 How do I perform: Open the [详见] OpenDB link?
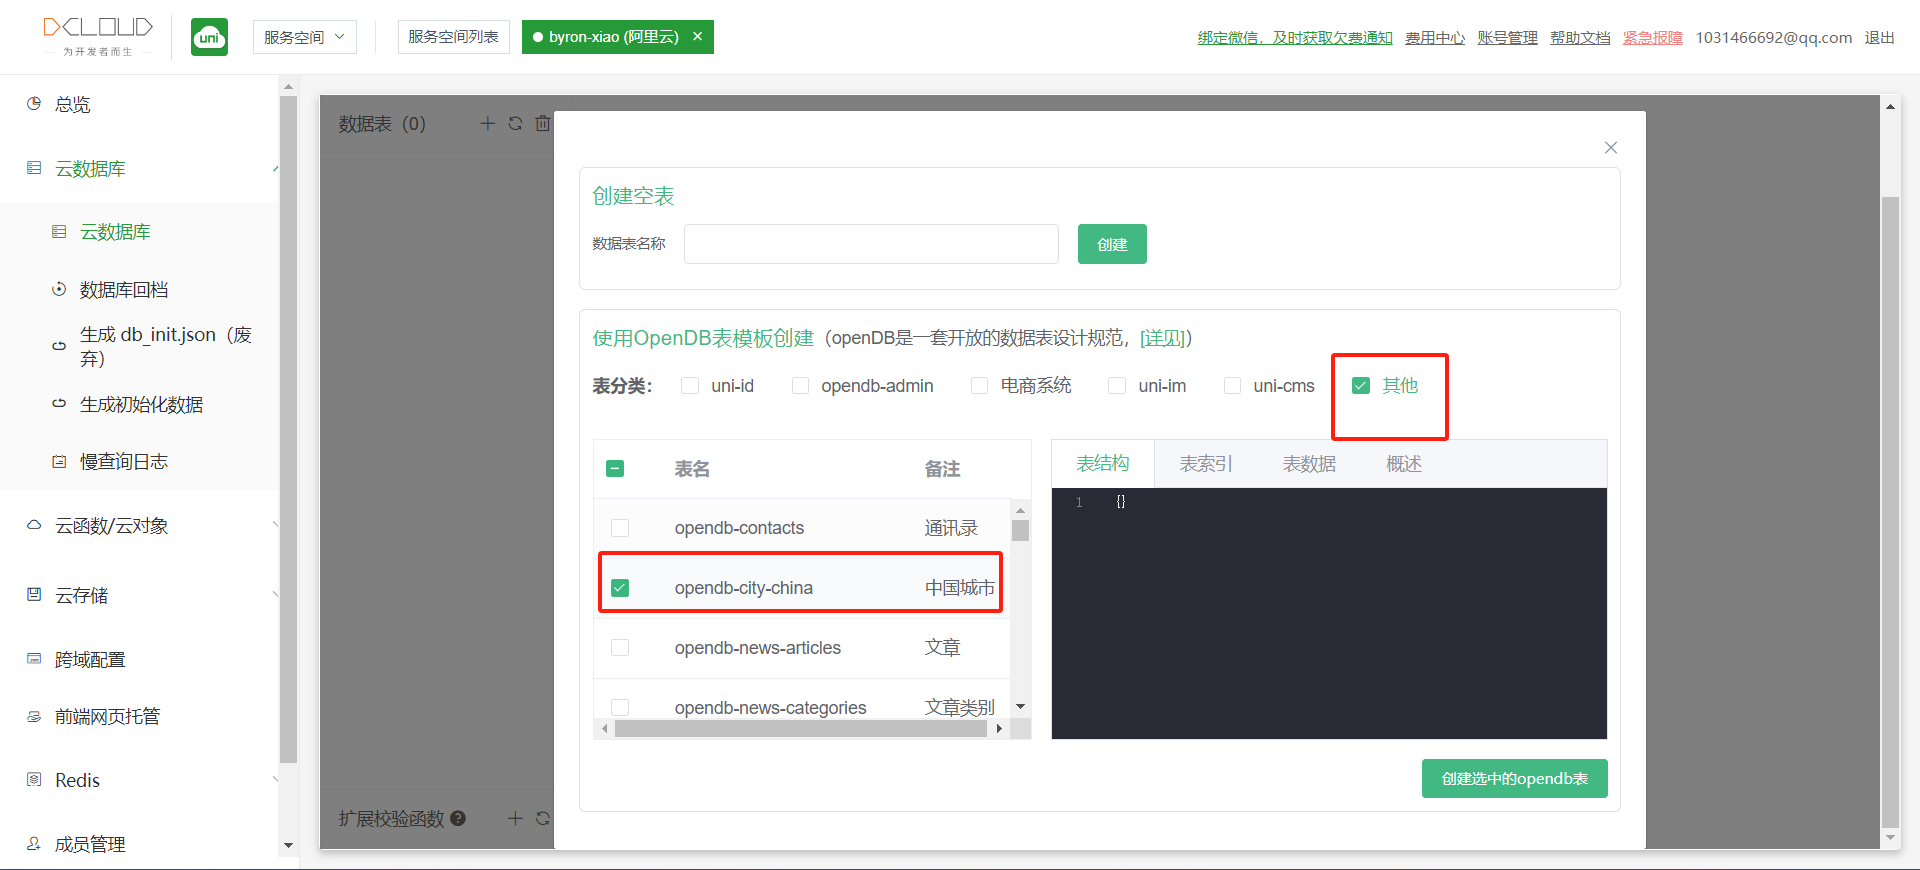point(1162,338)
